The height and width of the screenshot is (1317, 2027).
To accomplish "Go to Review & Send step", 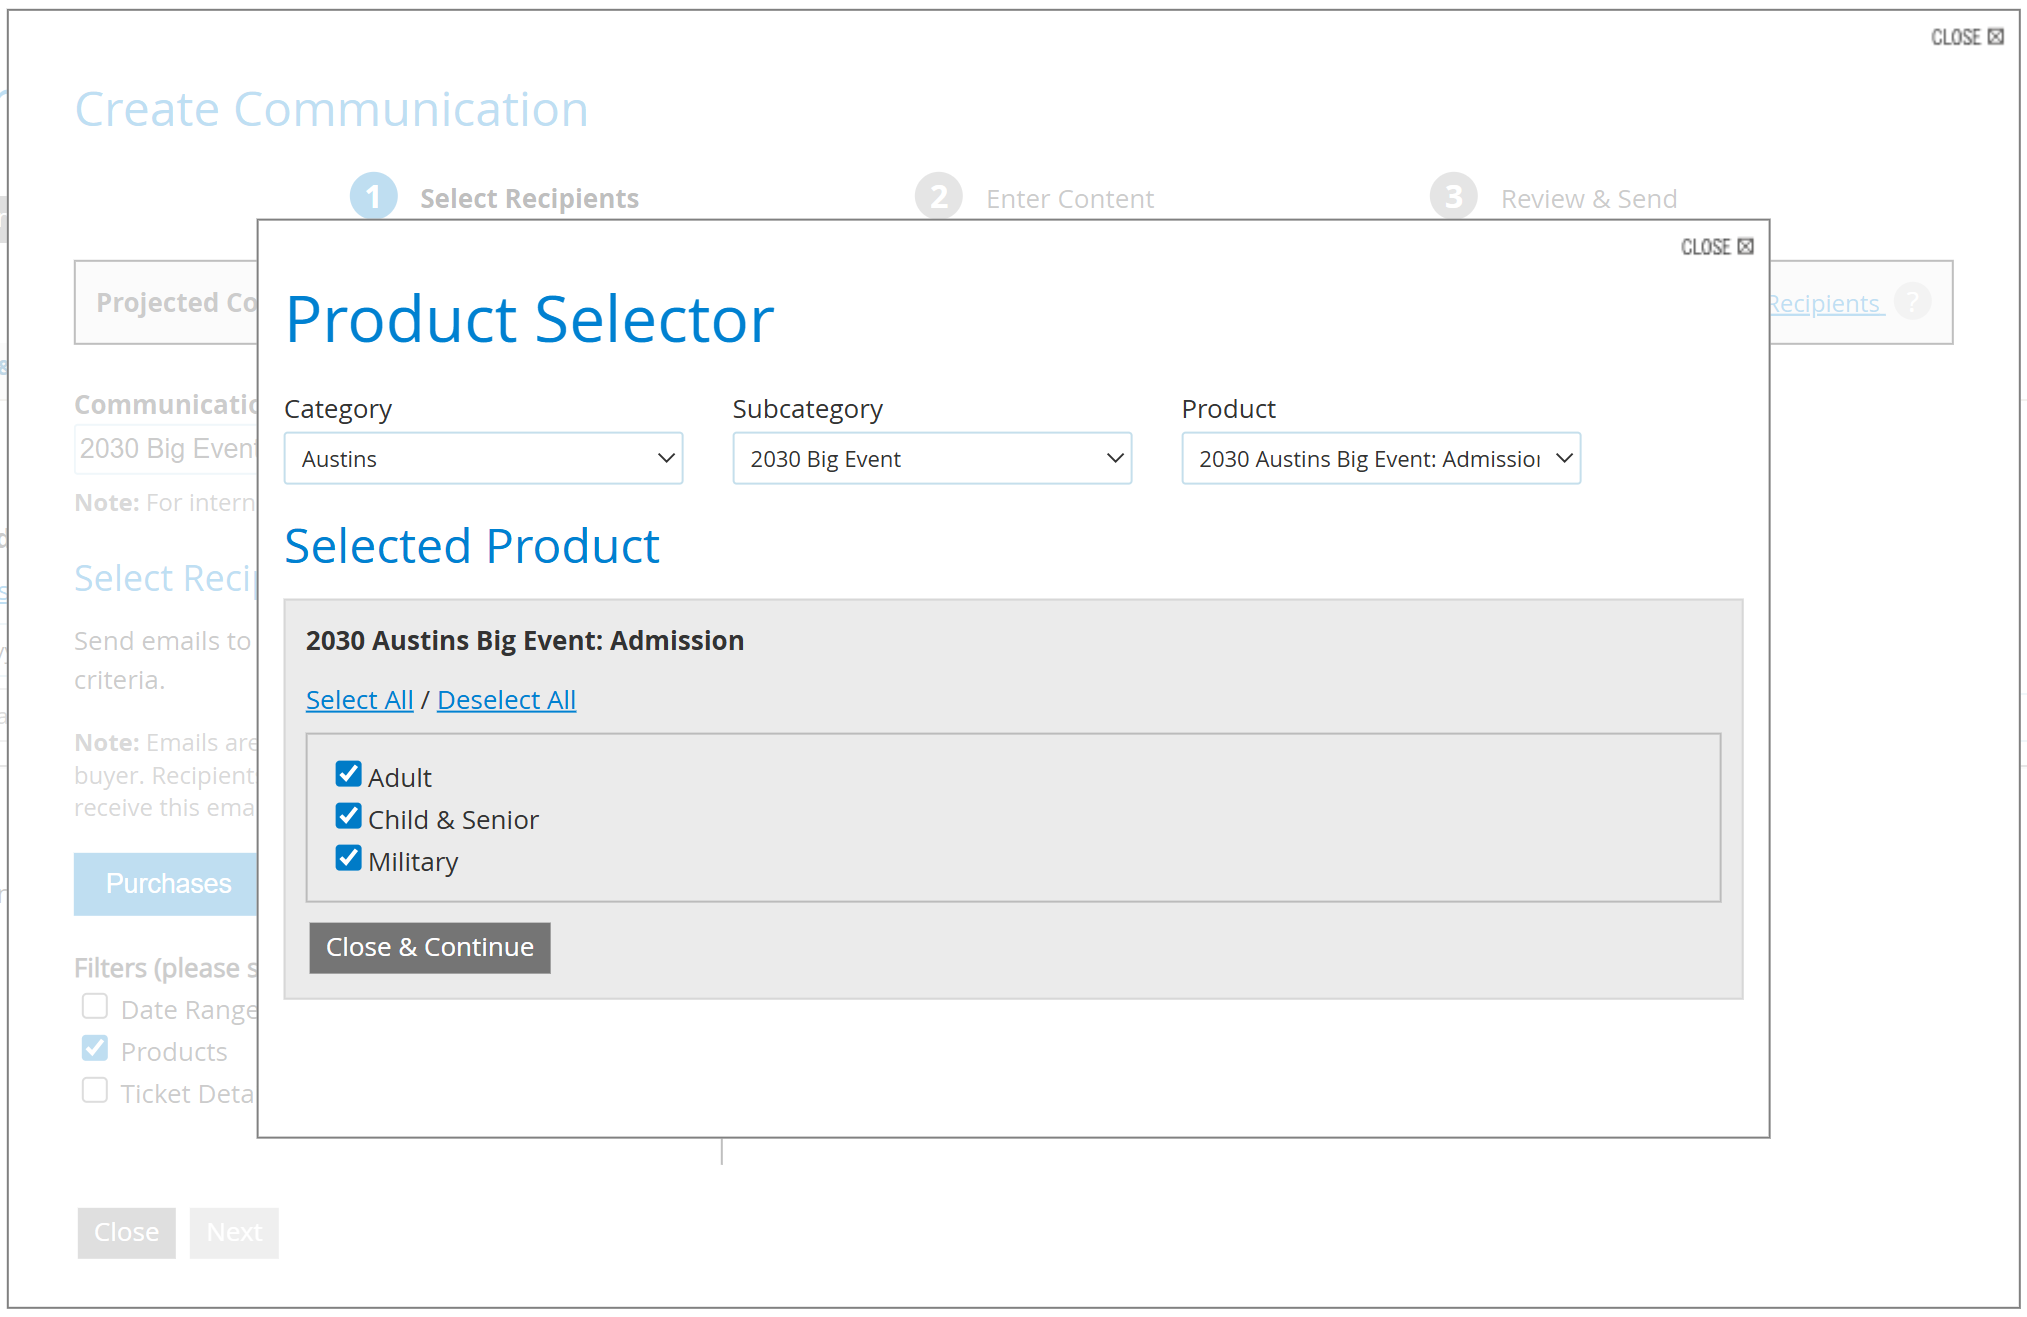I will pos(1588,199).
